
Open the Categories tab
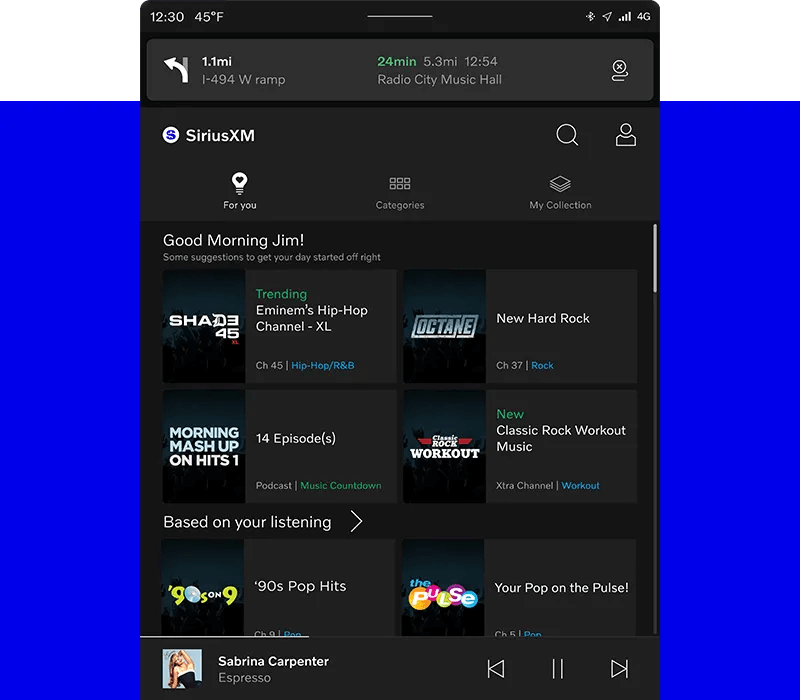pos(400,191)
